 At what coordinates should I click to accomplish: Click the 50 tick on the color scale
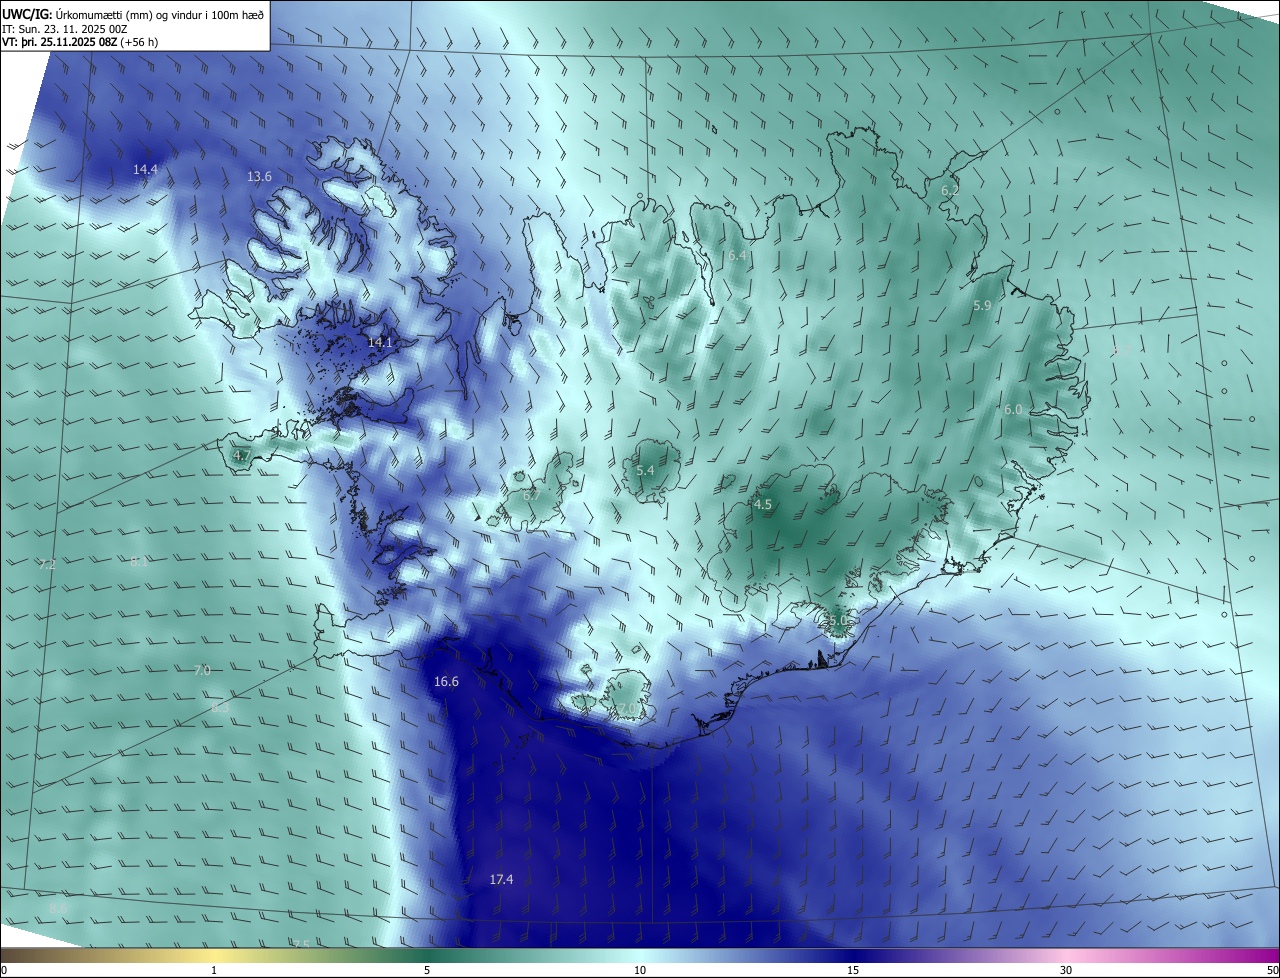click(x=1272, y=970)
